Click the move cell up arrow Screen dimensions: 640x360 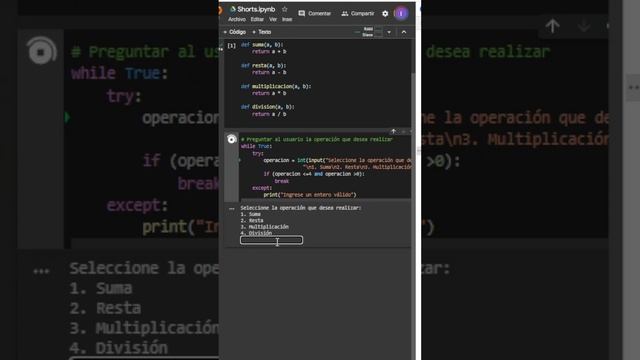click(393, 131)
